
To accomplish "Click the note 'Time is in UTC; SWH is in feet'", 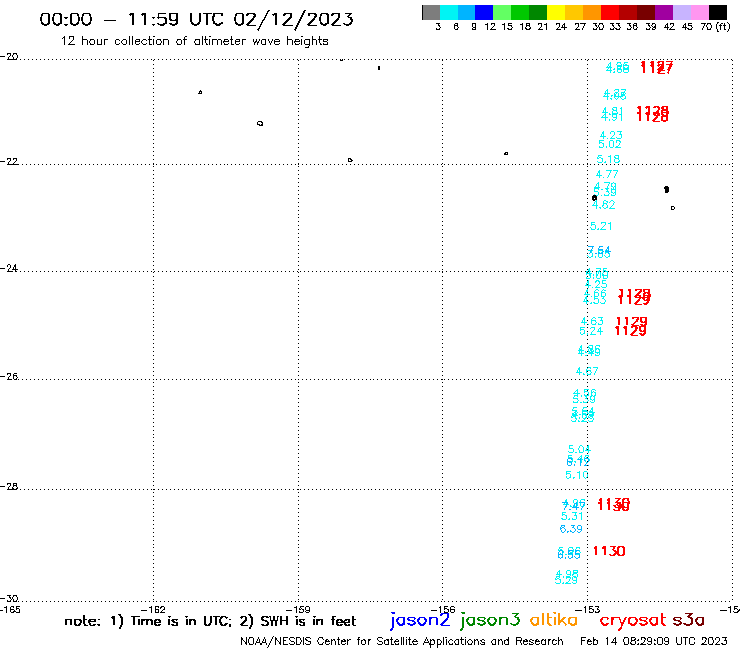I will [x=210, y=621].
